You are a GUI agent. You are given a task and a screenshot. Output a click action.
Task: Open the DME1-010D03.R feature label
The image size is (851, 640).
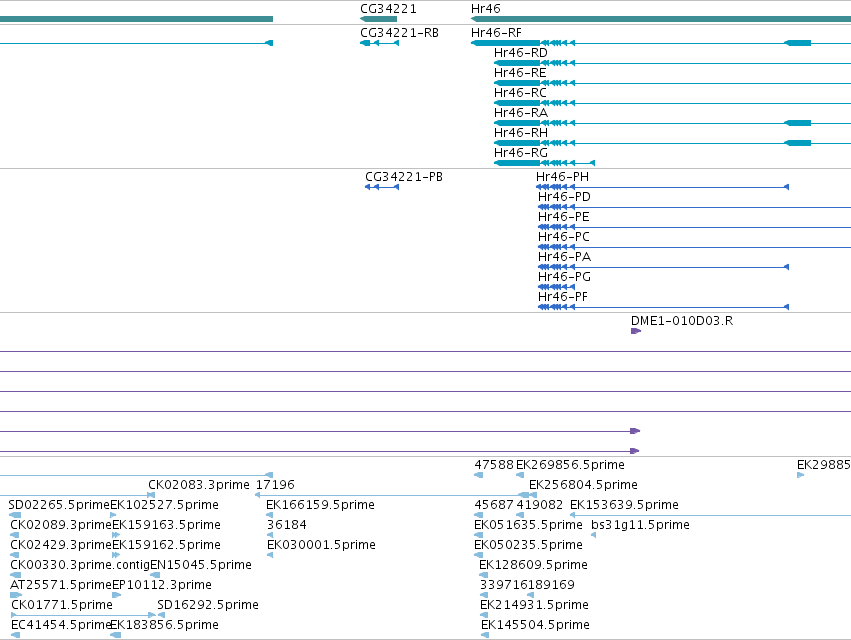click(682, 321)
